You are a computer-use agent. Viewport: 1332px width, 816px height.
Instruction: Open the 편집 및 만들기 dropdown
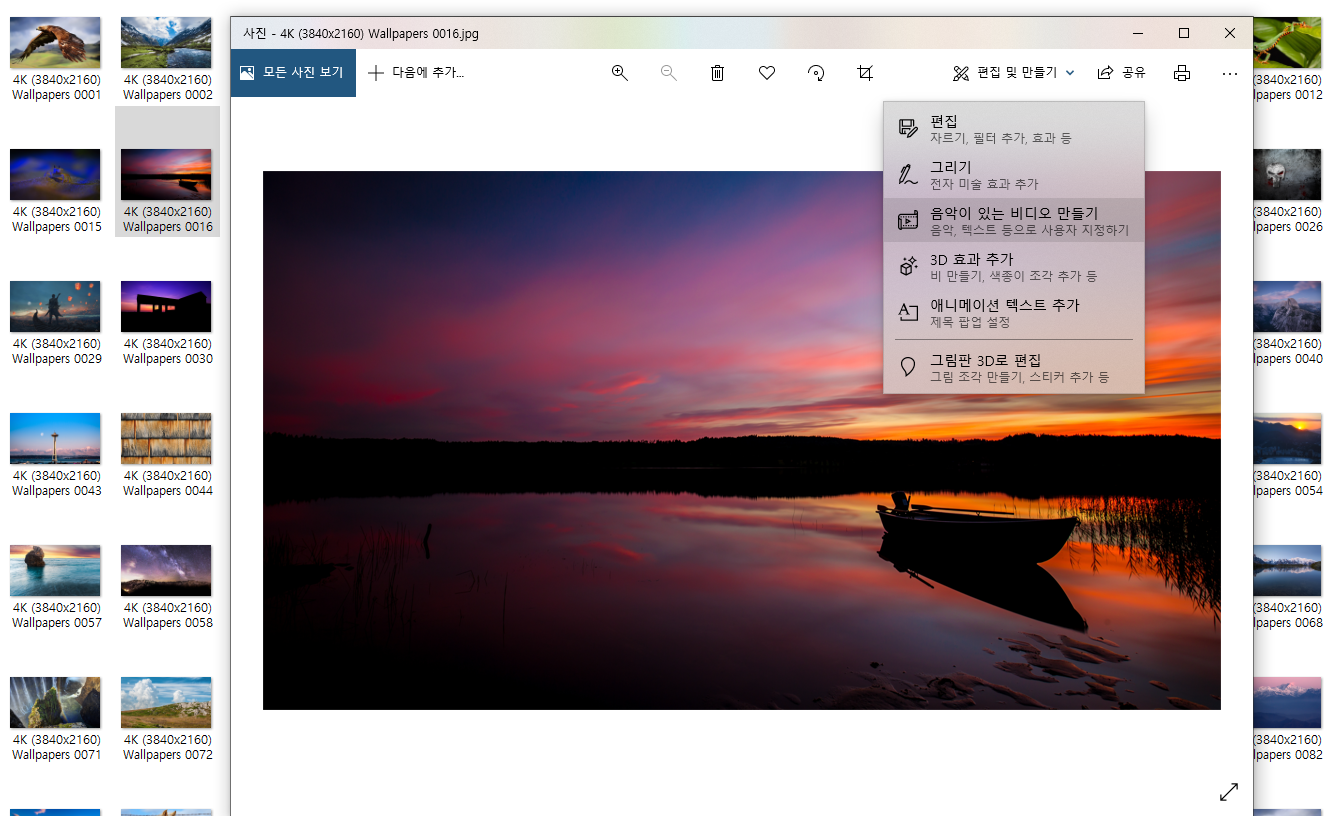[1014, 73]
